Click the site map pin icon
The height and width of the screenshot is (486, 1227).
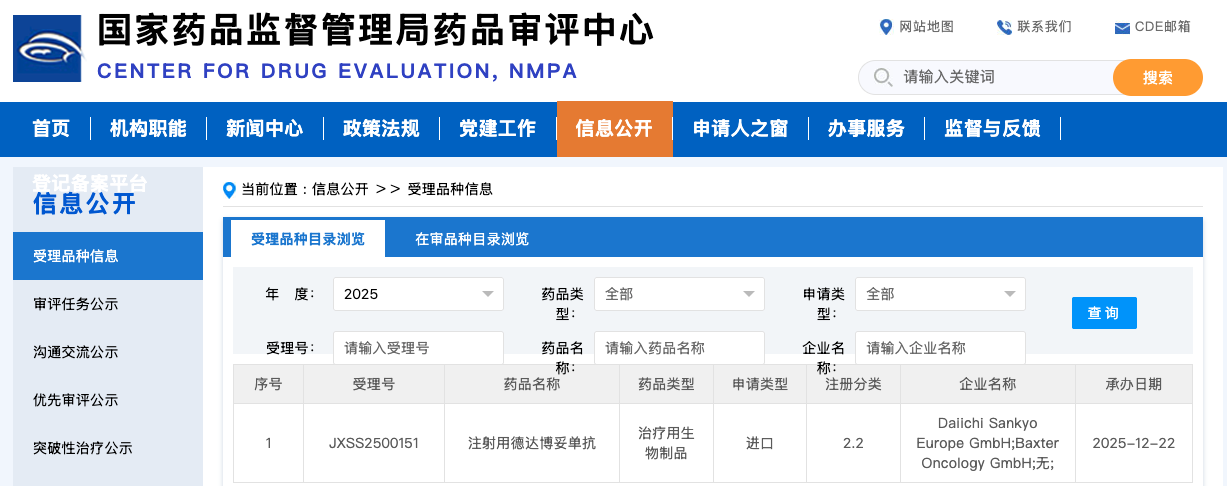[x=885, y=27]
